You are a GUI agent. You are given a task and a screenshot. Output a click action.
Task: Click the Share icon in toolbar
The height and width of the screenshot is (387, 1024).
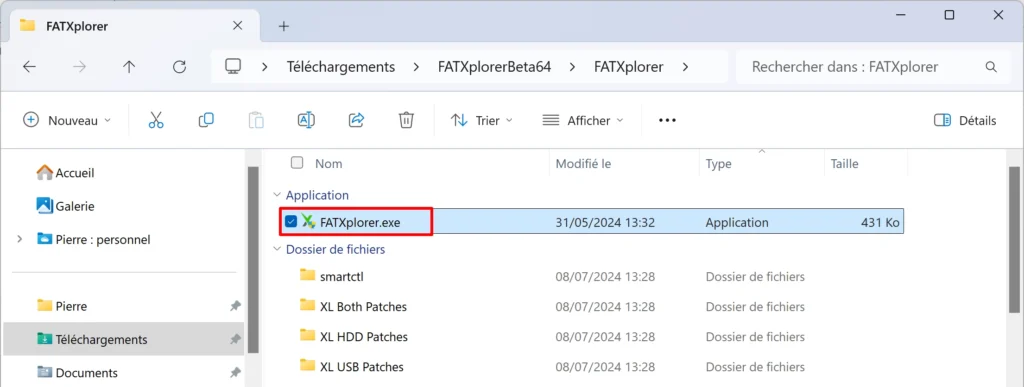tap(357, 120)
